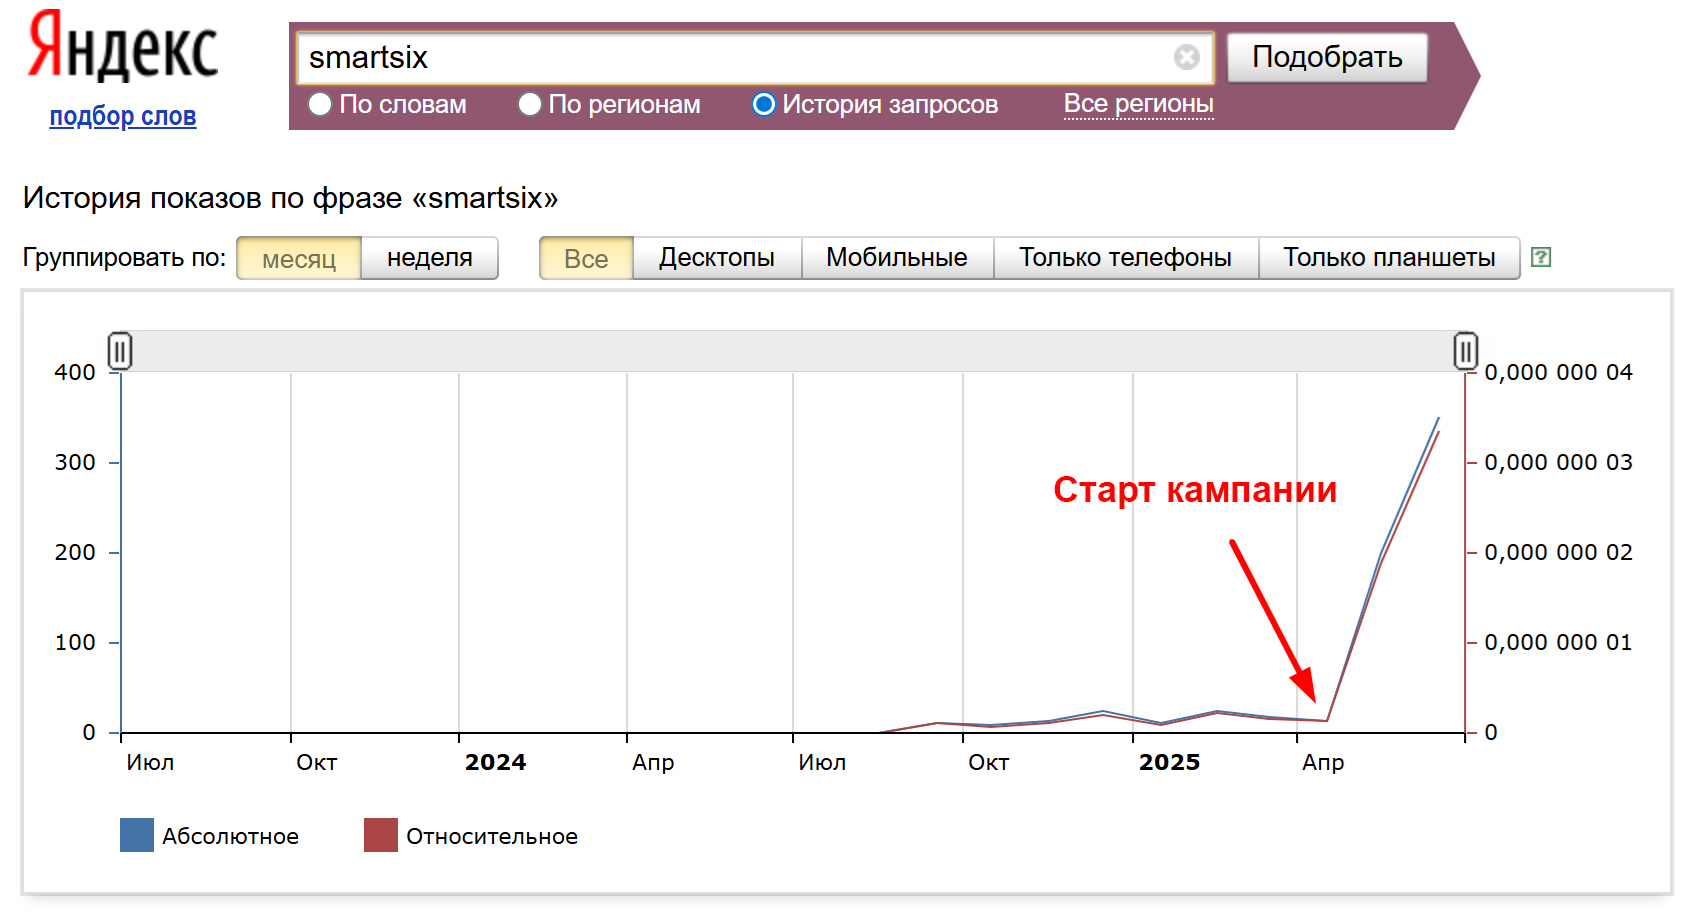Viewport: 1692px width, 914px height.
Task: Group the chart by месяц
Action: click(299, 258)
